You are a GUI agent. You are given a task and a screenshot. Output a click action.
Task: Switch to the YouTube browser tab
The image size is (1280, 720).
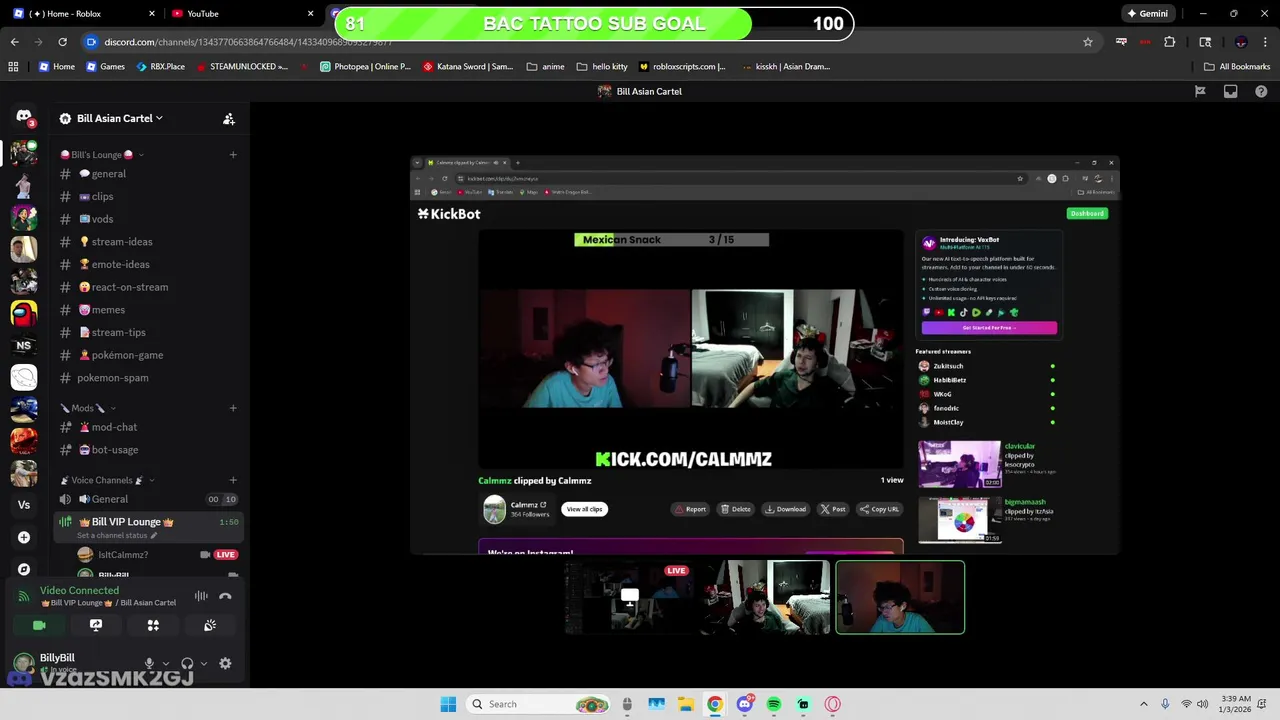(x=240, y=14)
